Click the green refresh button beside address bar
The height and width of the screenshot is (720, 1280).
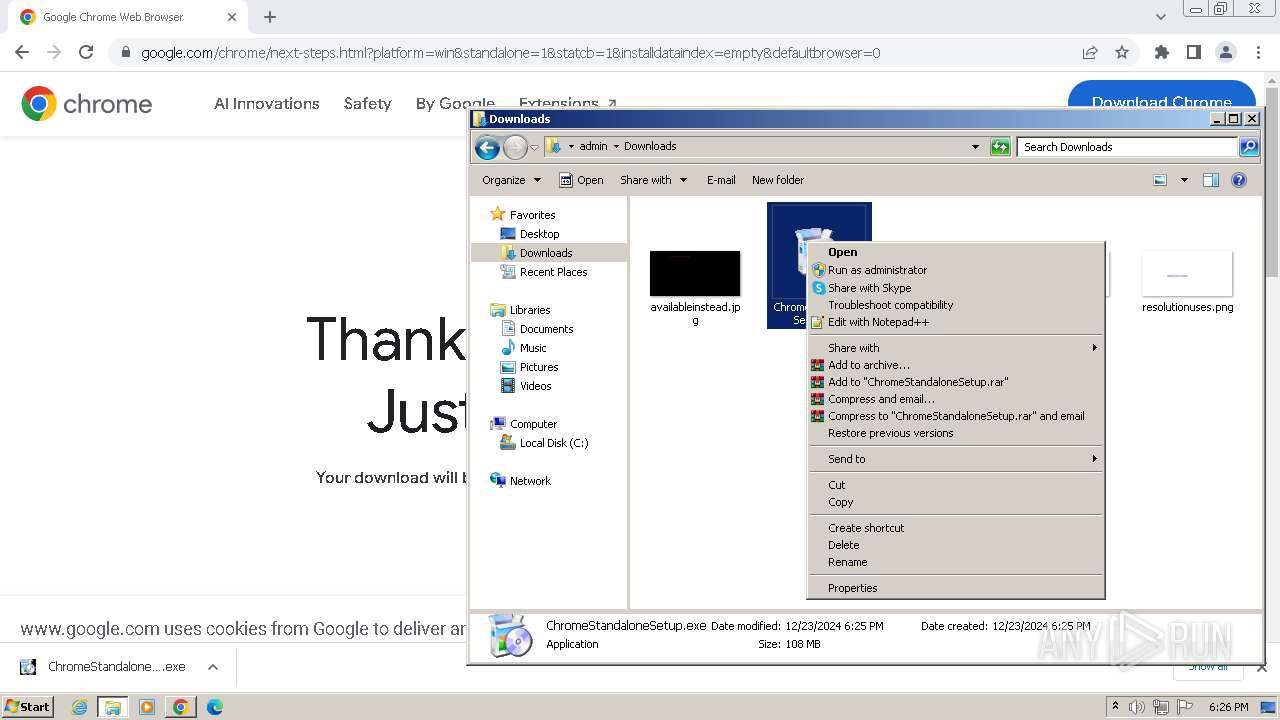[1000, 147]
